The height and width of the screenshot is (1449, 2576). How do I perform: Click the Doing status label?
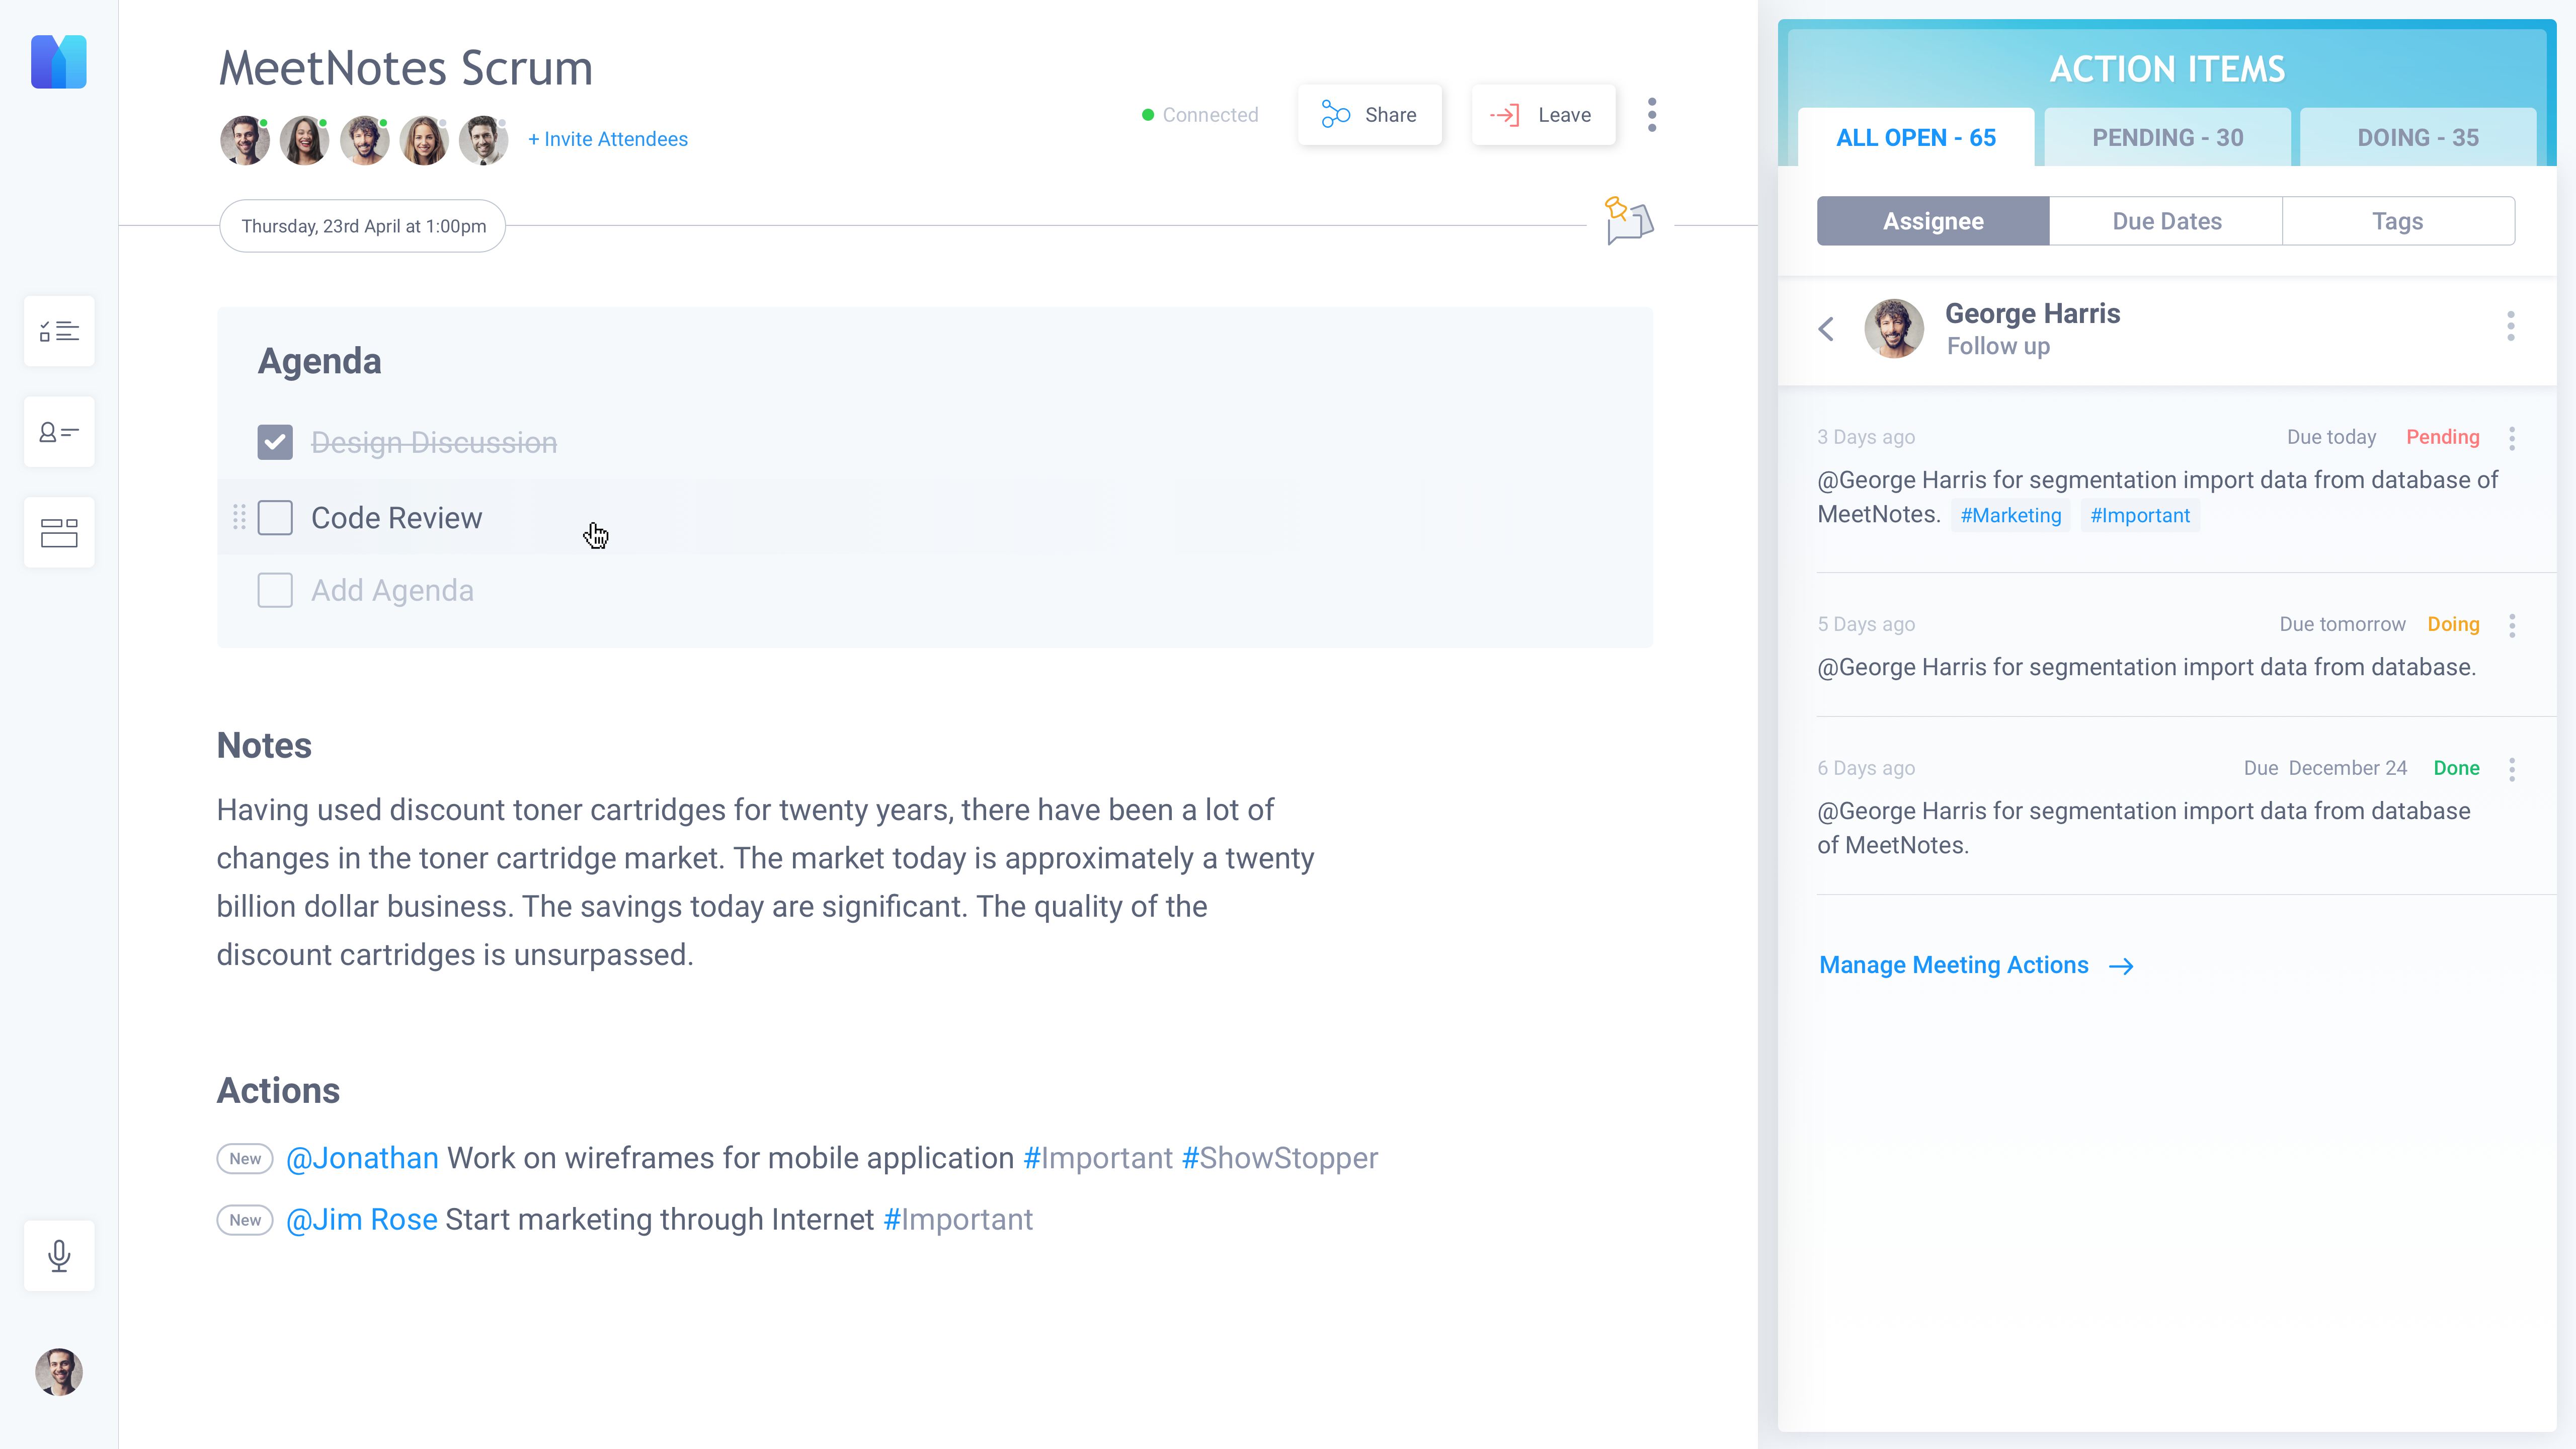(2454, 624)
